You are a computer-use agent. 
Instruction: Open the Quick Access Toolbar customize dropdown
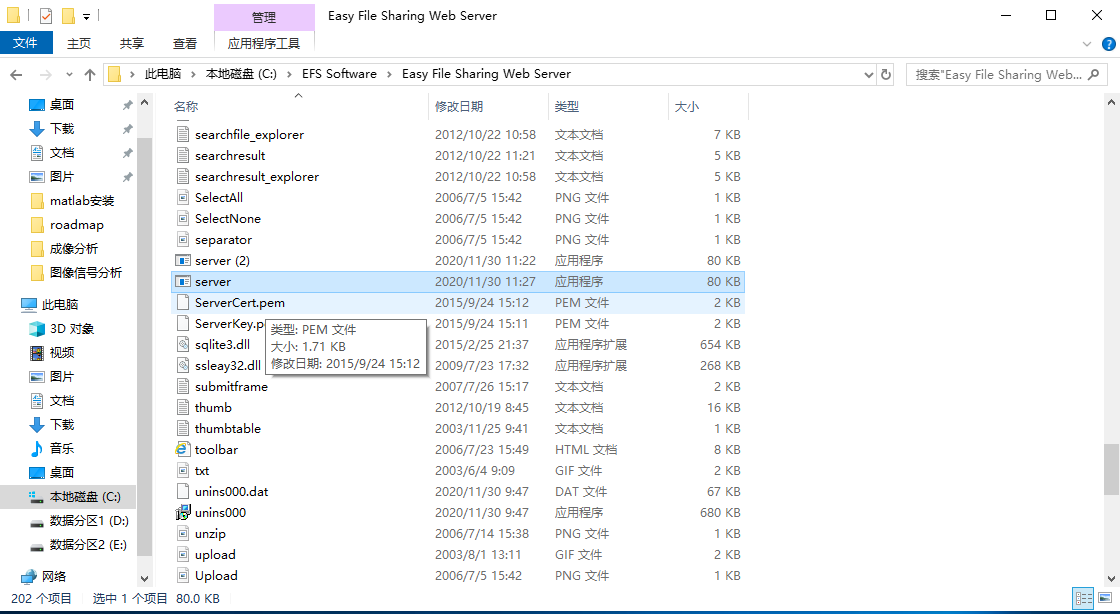(86, 16)
